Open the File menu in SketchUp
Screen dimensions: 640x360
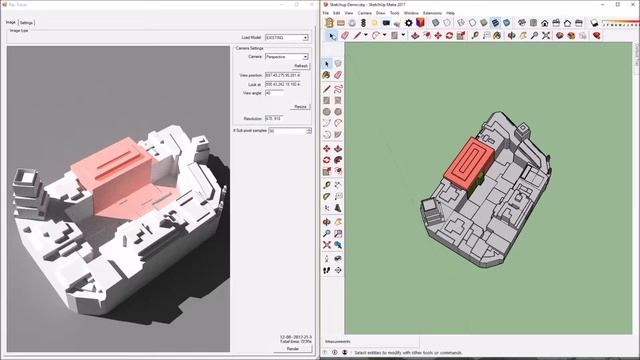pos(326,13)
